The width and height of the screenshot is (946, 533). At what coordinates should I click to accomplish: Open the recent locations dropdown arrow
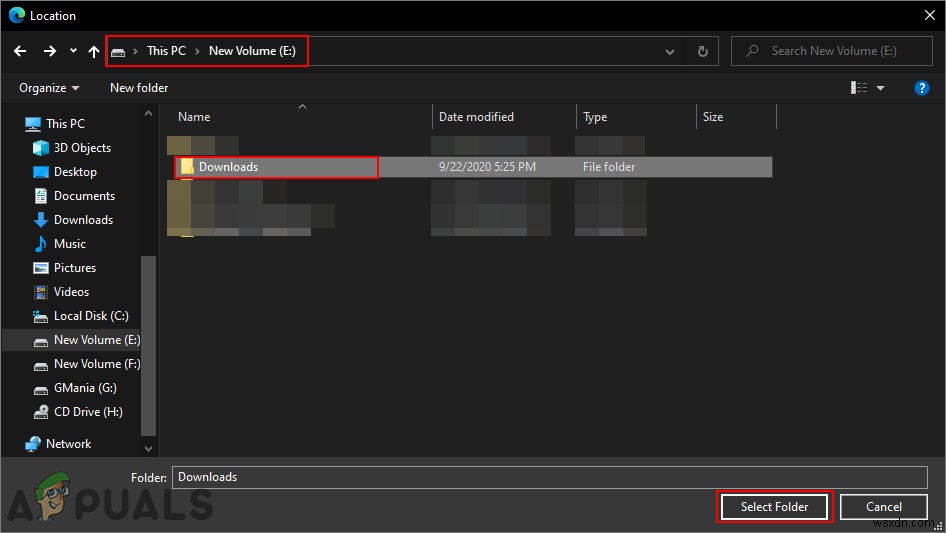click(73, 51)
